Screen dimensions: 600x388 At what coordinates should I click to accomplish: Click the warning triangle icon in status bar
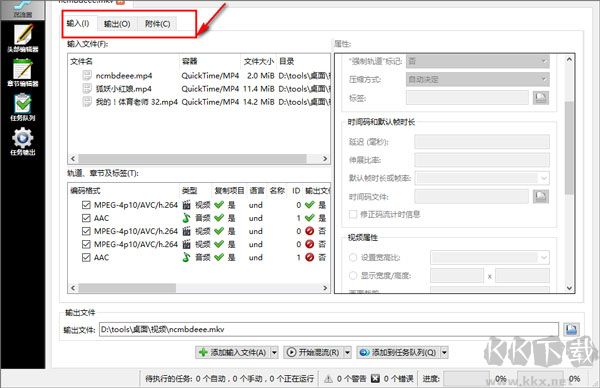point(328,379)
